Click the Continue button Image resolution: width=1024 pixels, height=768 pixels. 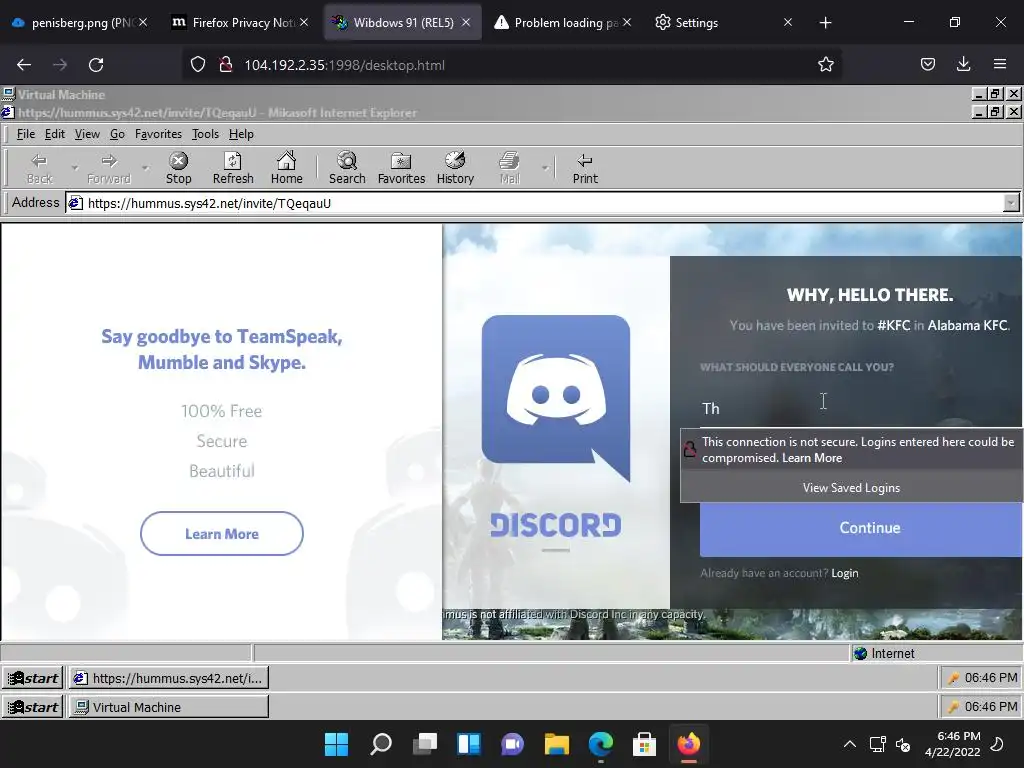861,528
